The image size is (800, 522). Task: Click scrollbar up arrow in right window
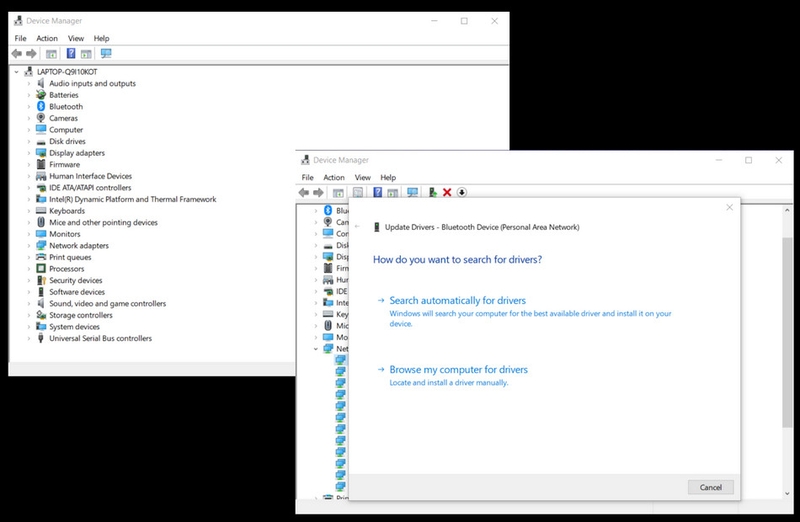pos(787,210)
